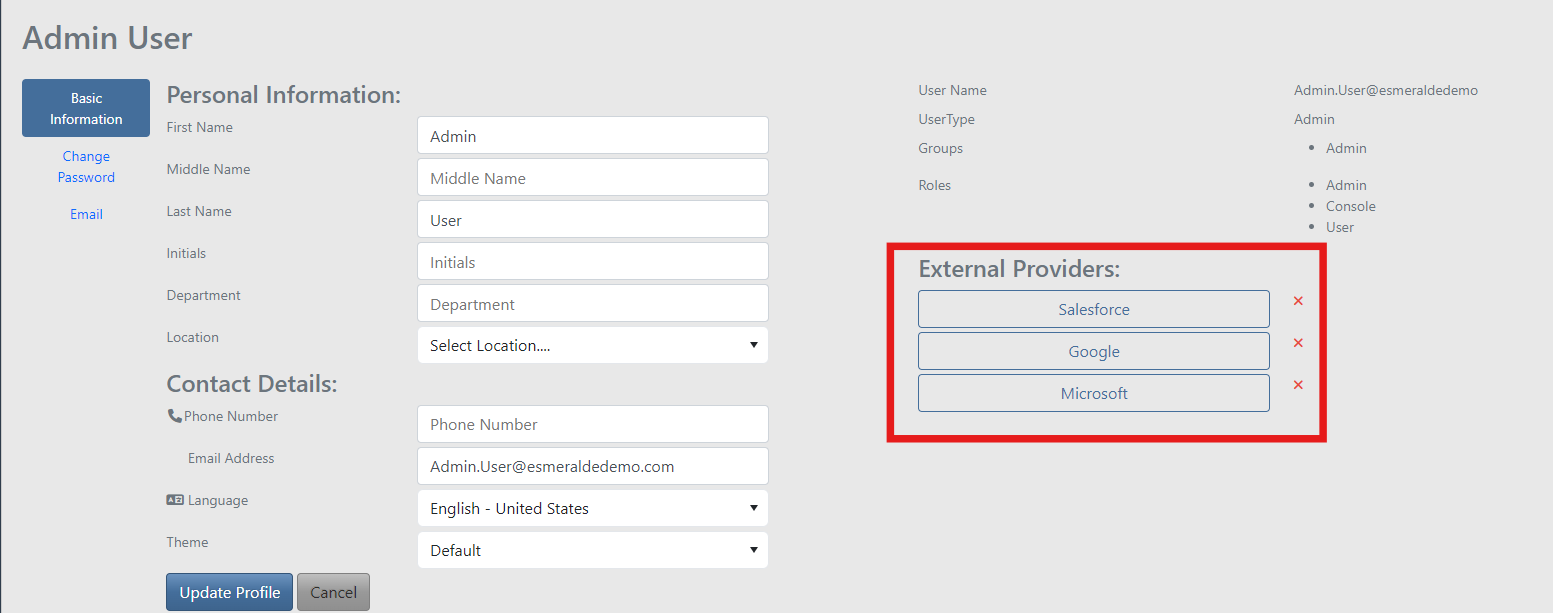
Task: Open the Select Location dropdown
Action: coord(592,345)
